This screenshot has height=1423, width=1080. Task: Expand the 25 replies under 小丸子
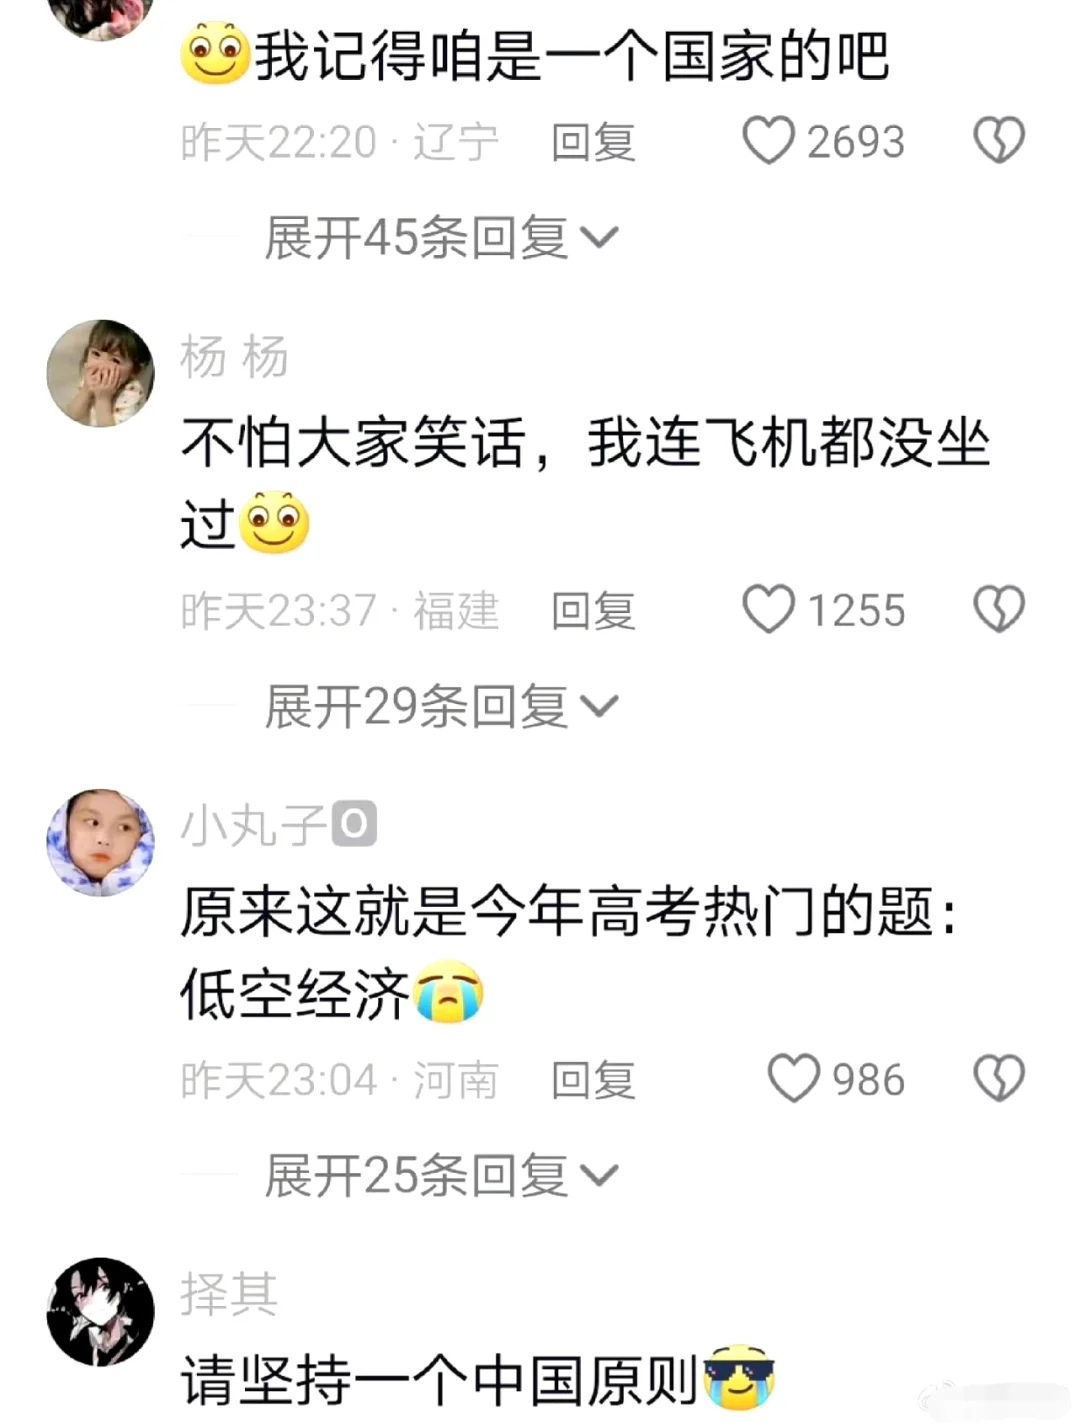click(x=441, y=1176)
